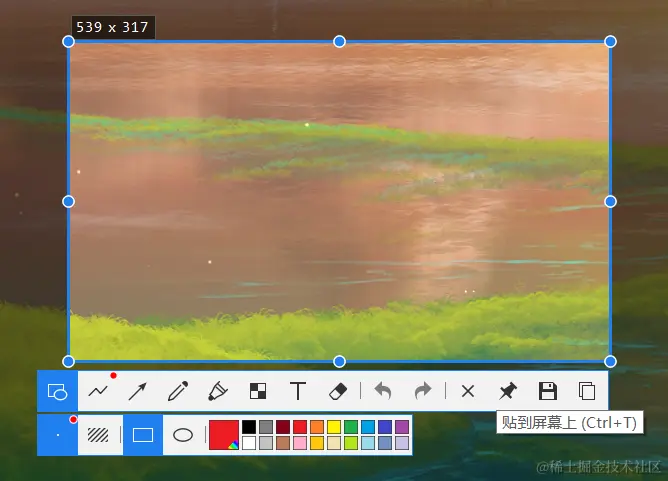The image size is (668, 481).
Task: Pick the lime green color swatch
Action: click(351, 443)
